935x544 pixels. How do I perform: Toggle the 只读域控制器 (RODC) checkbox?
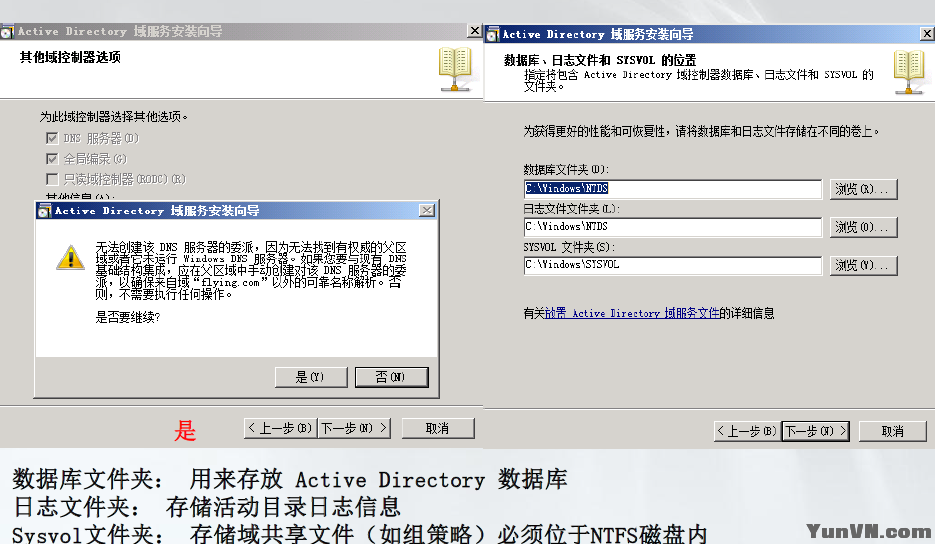(52, 179)
